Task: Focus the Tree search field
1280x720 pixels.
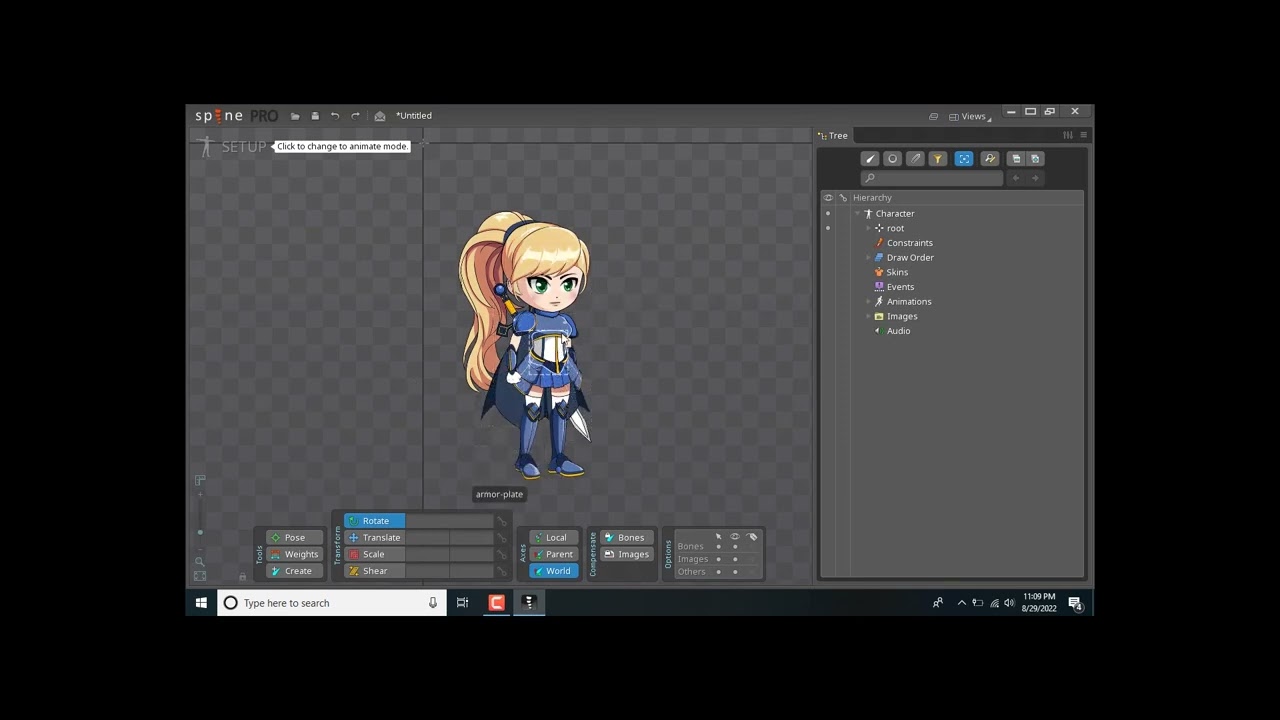Action: point(931,179)
